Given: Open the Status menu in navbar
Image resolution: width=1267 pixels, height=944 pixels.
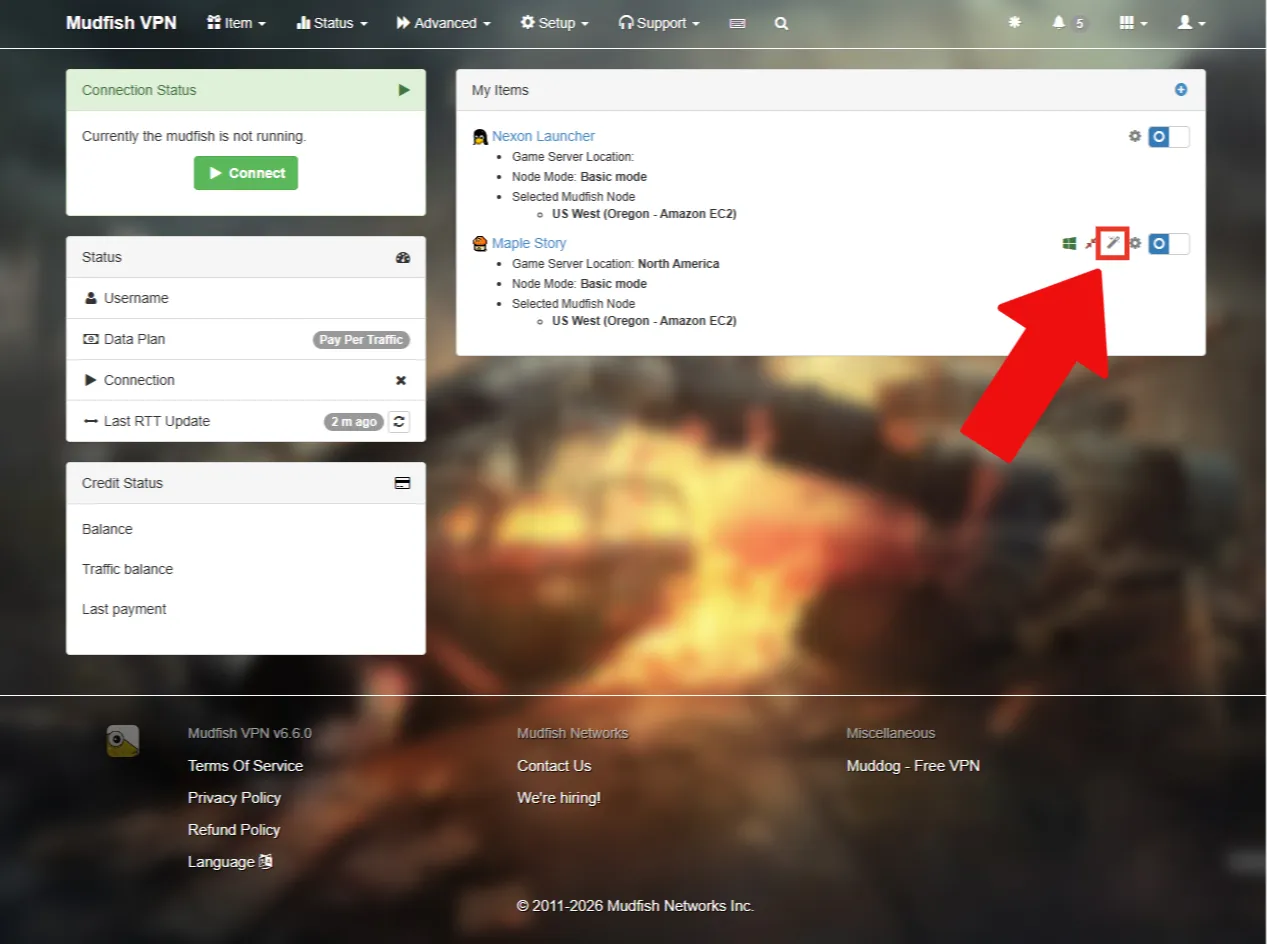Looking at the screenshot, I should pos(332,23).
